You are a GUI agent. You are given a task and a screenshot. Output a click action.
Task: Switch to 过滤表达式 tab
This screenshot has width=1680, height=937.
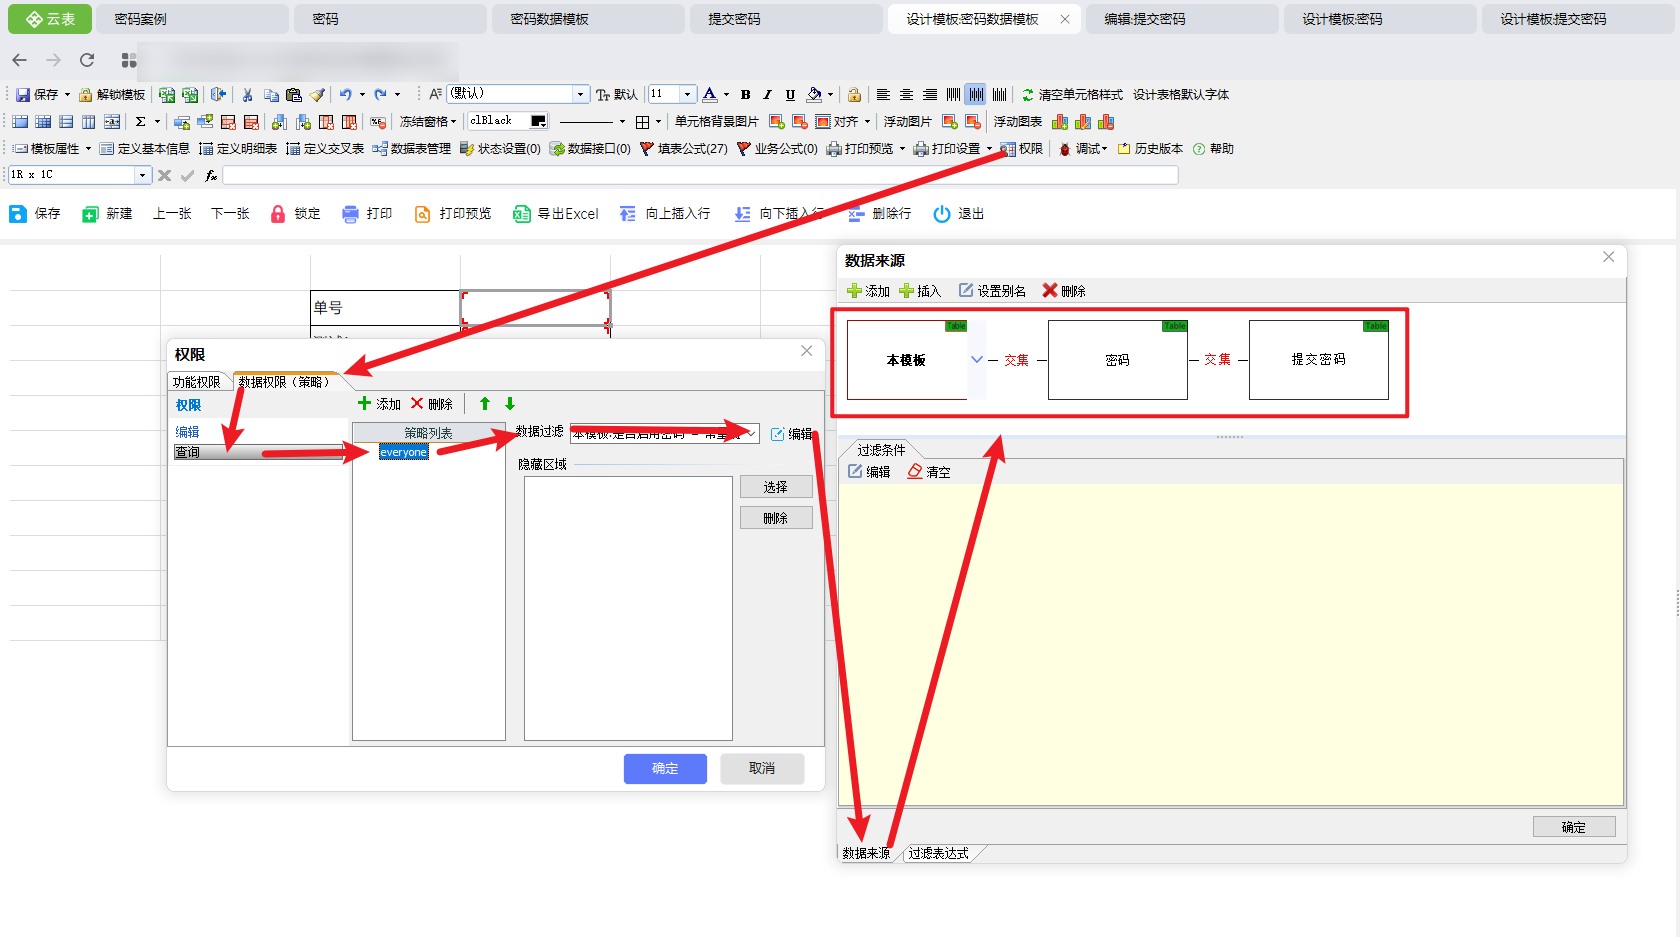tap(939, 853)
